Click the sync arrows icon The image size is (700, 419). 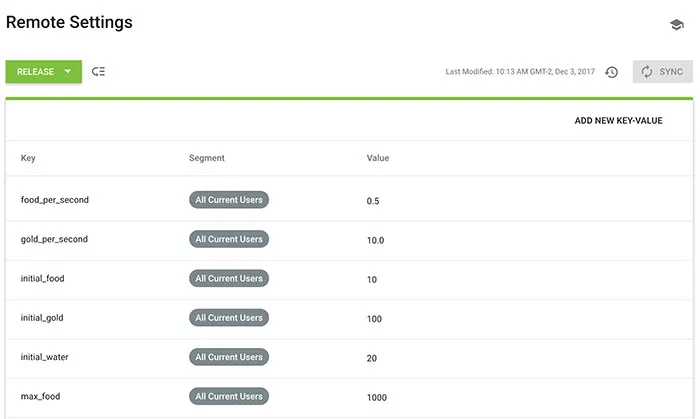coord(646,72)
